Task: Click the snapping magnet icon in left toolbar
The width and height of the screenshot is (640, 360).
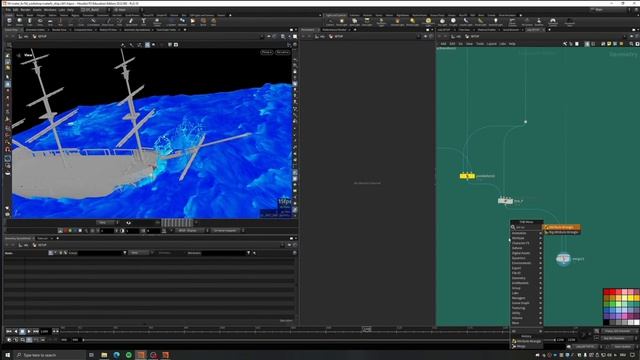Action: pos(7,149)
